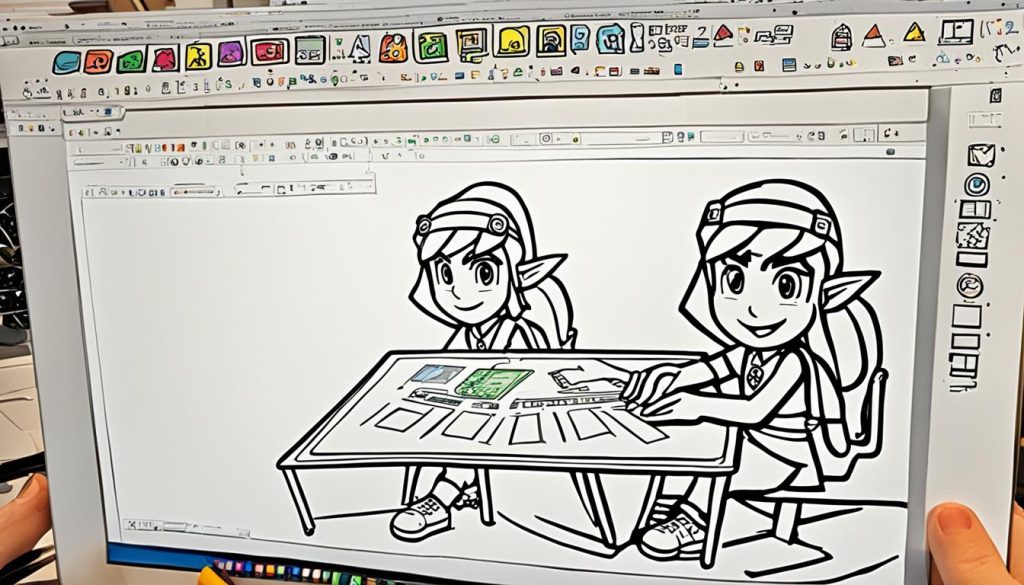Click the yellow icon left of the purple icon
This screenshot has height=585, width=1024.
tap(198, 57)
